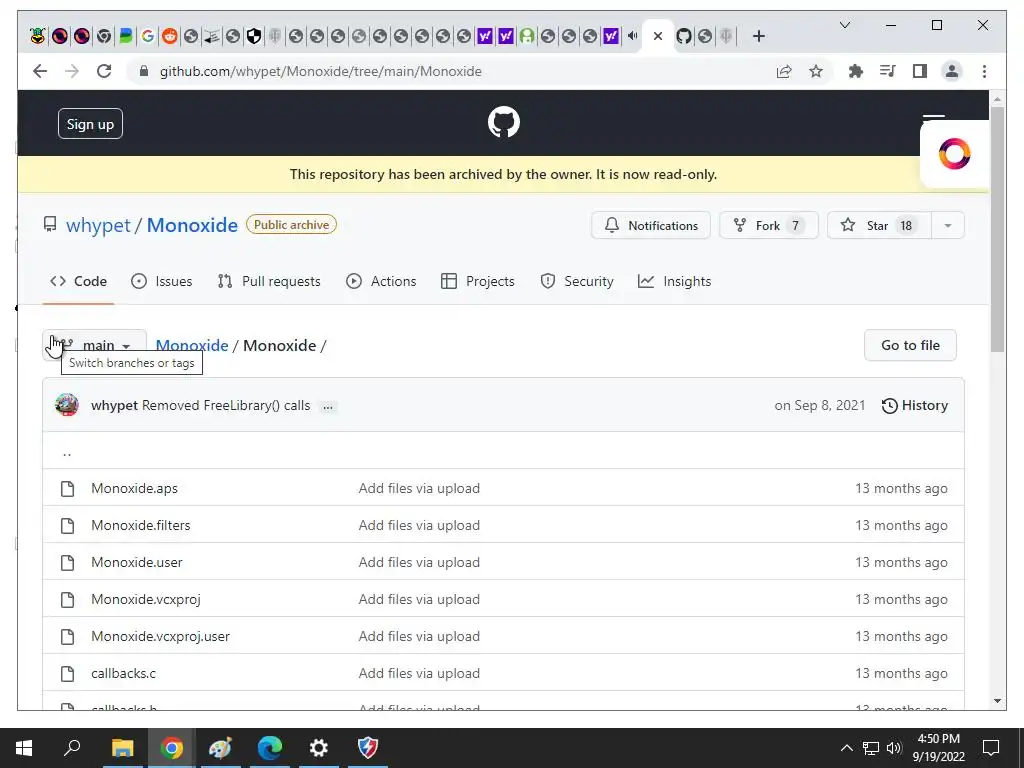Open the callbacks.c file

123,673
